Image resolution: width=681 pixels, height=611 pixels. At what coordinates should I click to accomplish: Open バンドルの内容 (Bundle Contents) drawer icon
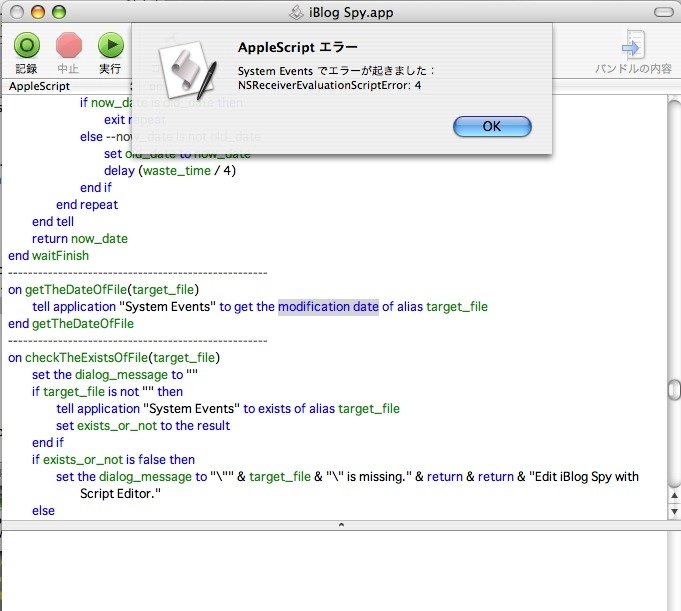(x=633, y=46)
